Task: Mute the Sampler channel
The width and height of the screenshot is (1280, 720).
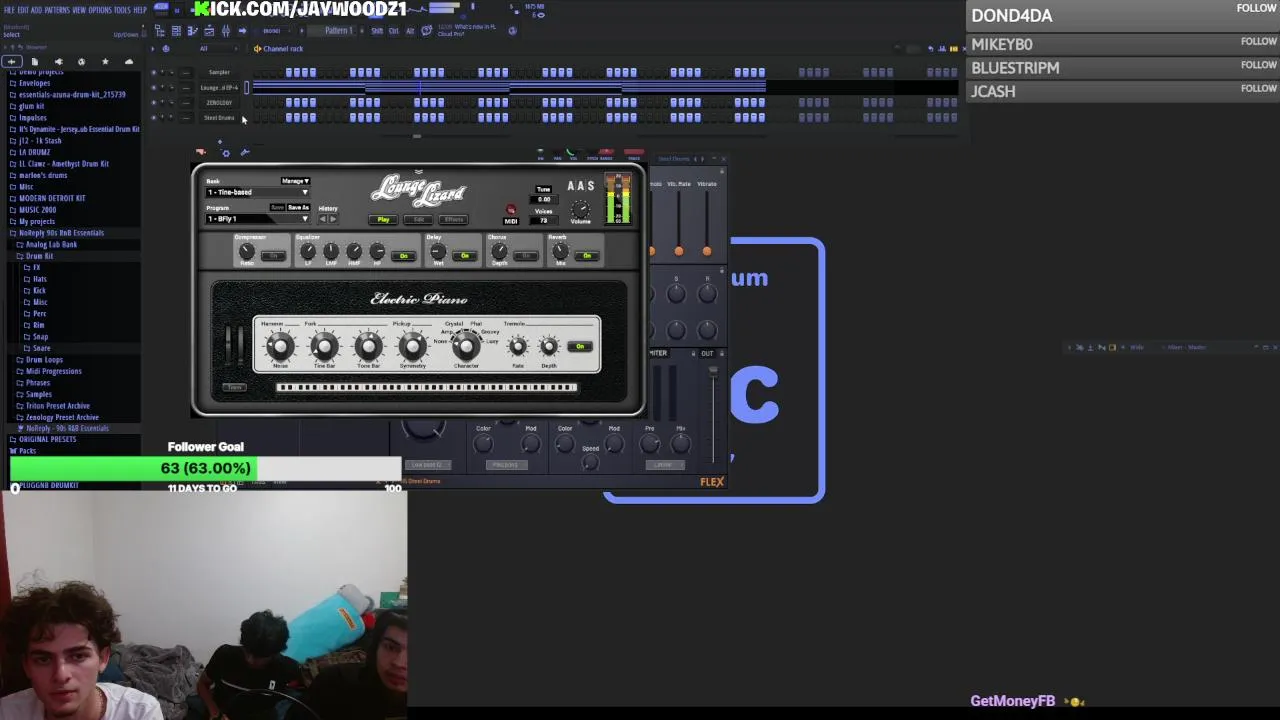Action: coord(154,73)
